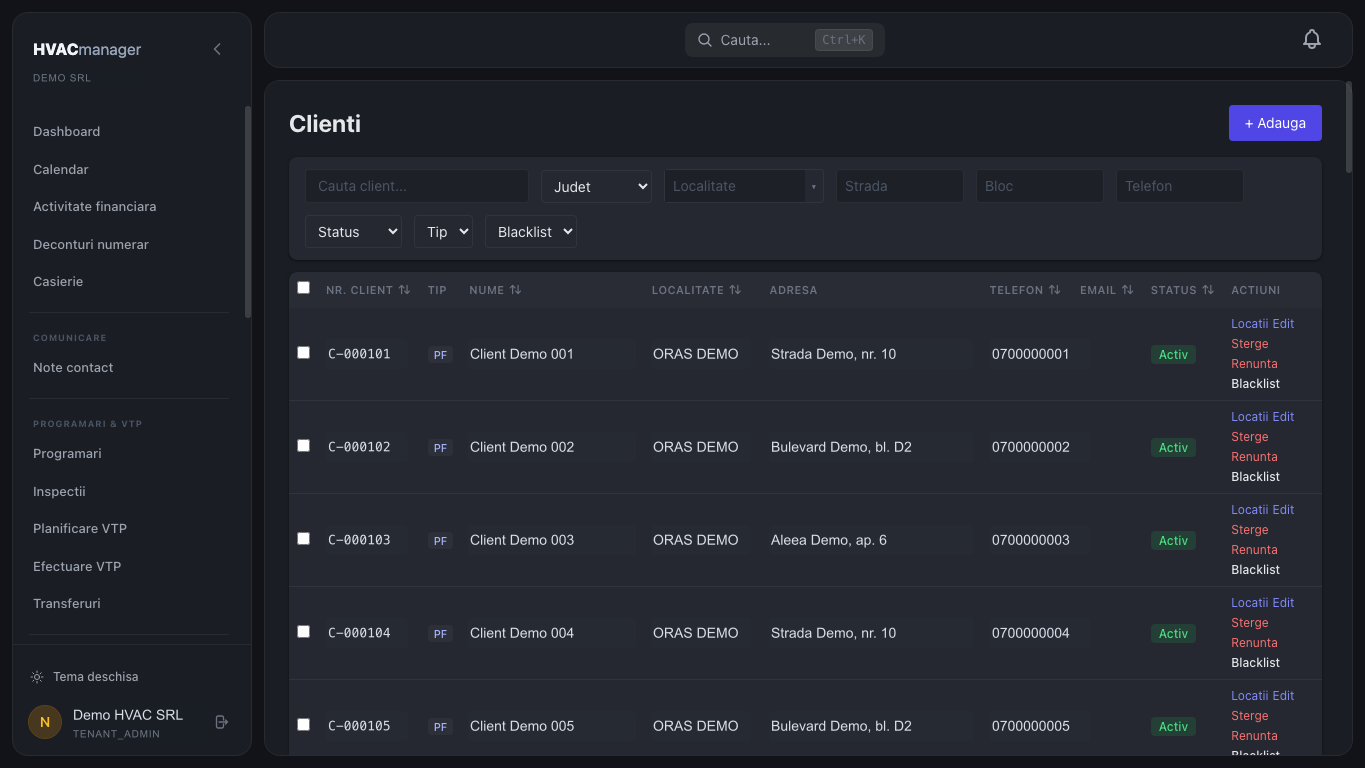
Task: Edit Client Demo 005
Action: 1283,696
